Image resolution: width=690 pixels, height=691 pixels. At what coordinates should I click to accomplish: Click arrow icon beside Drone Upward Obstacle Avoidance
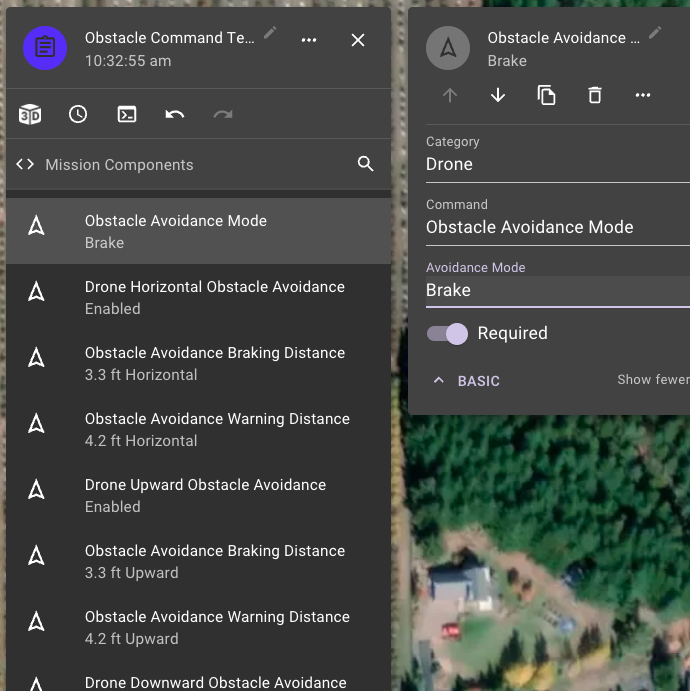point(36,490)
